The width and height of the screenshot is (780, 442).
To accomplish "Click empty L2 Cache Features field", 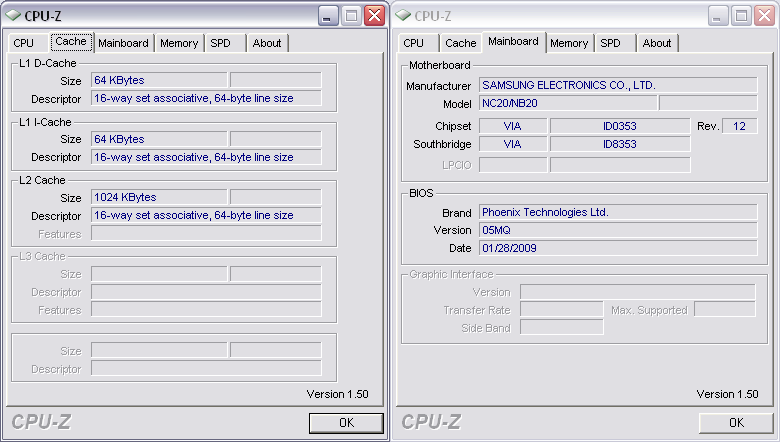I will point(206,234).
